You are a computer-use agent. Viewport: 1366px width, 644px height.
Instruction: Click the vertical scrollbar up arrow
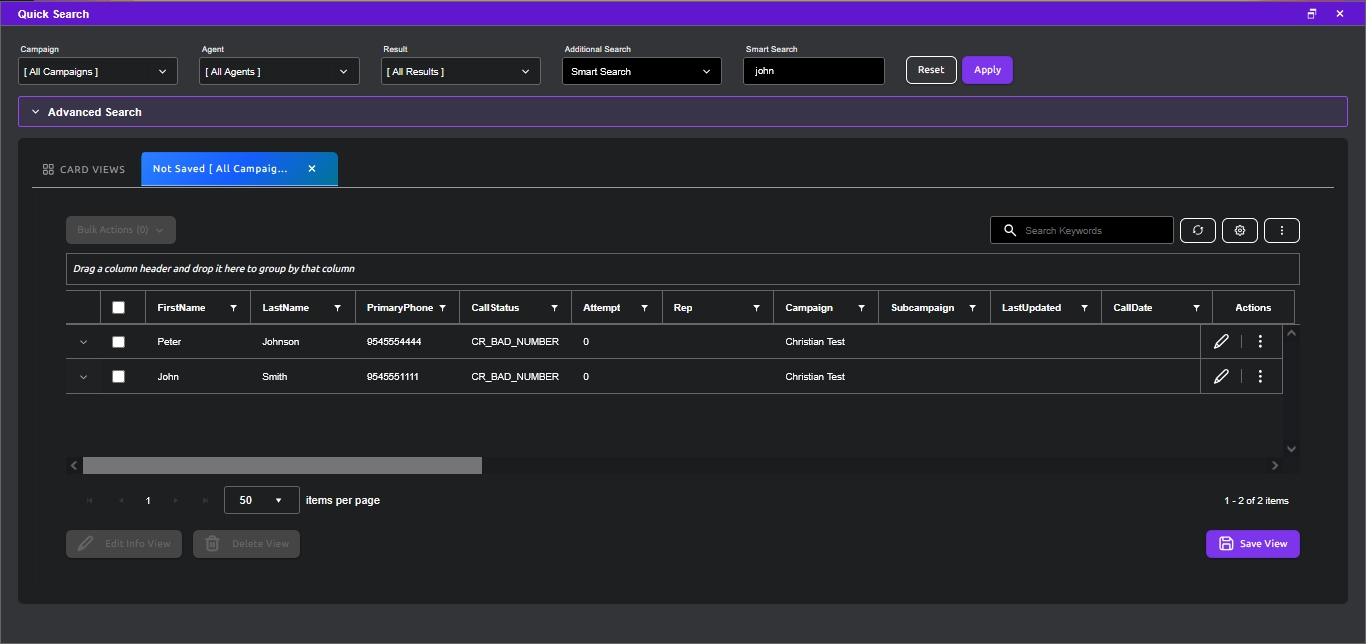click(x=1291, y=333)
